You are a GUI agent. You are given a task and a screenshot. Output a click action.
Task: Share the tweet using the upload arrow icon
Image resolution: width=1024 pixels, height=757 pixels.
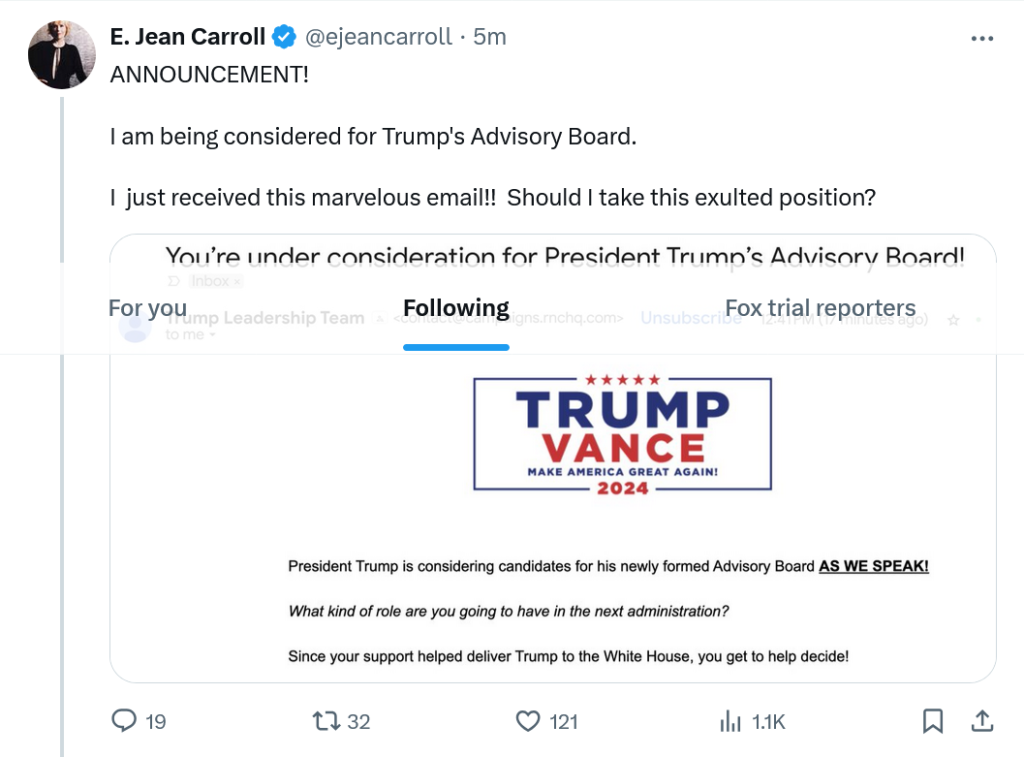pos(982,721)
